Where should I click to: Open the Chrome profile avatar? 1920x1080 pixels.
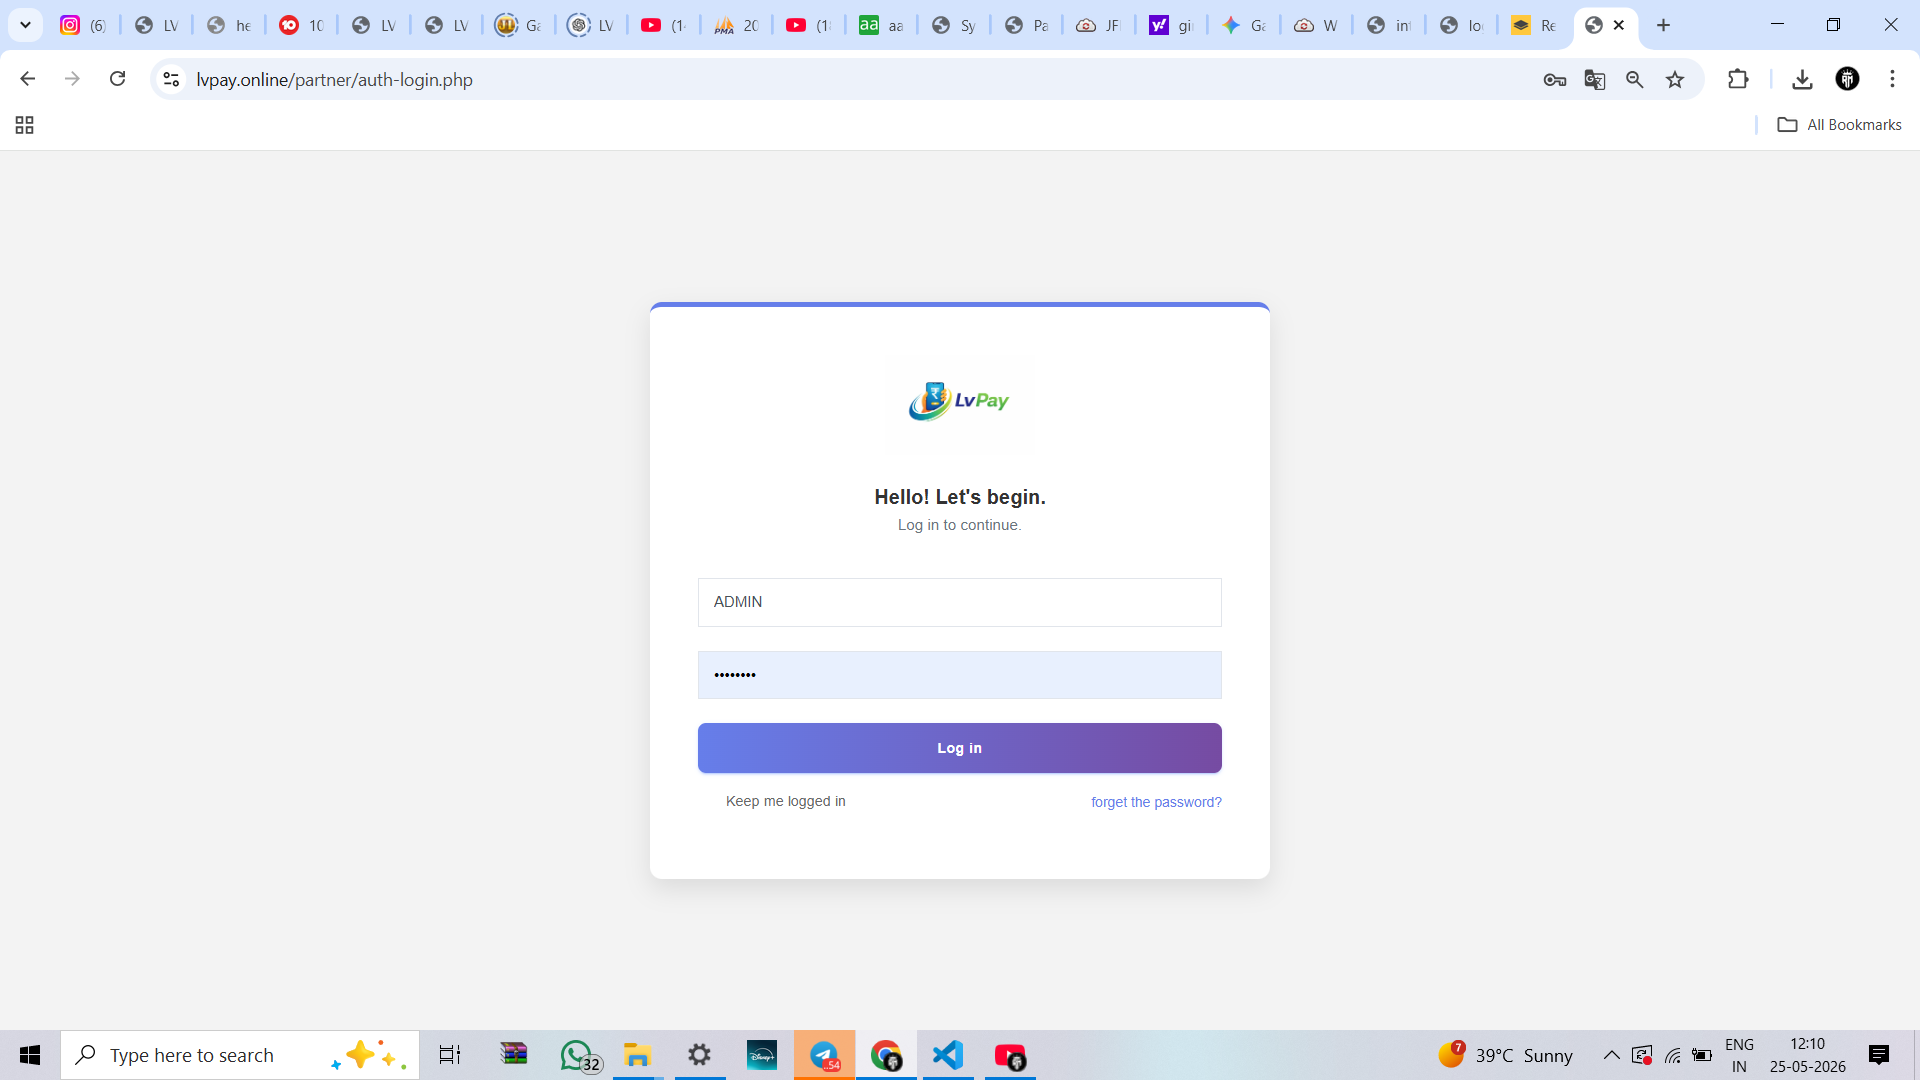(1847, 79)
